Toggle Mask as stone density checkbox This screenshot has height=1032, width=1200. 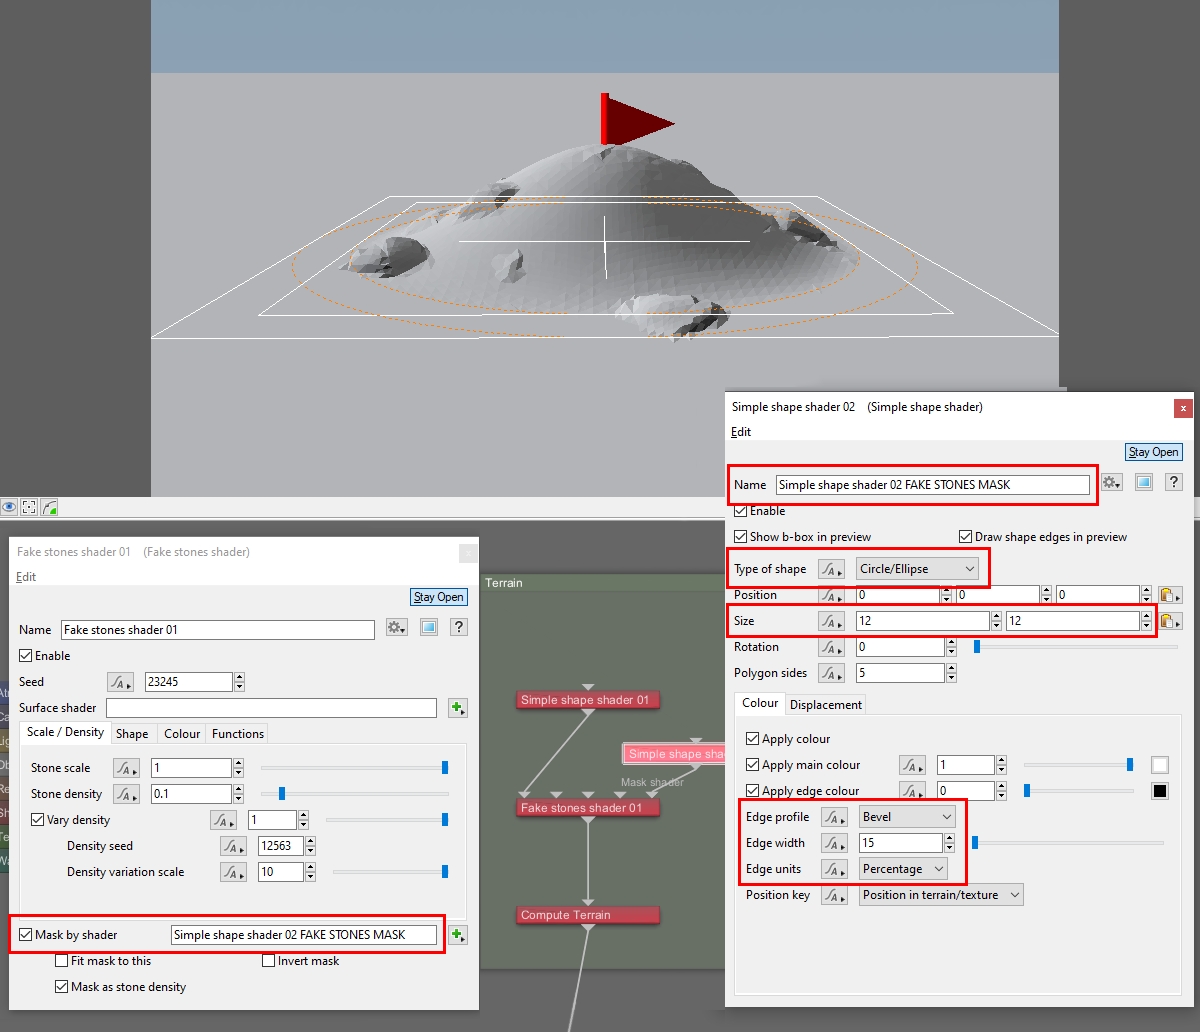pos(62,987)
